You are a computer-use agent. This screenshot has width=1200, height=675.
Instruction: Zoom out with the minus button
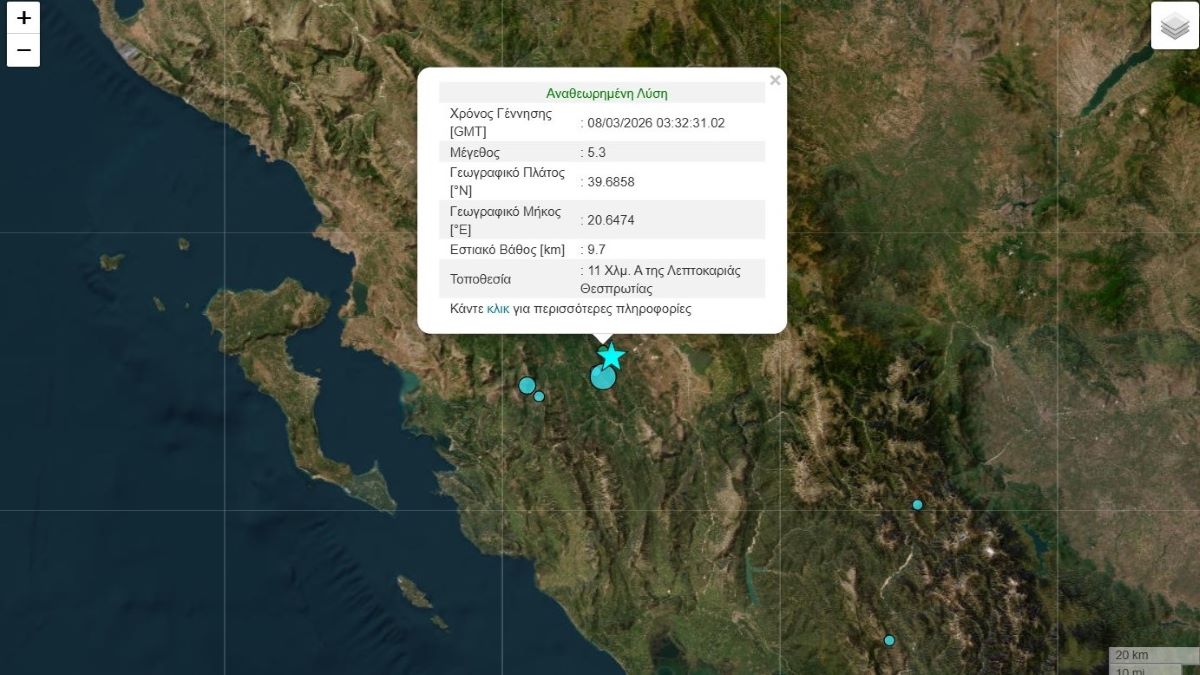click(x=24, y=50)
